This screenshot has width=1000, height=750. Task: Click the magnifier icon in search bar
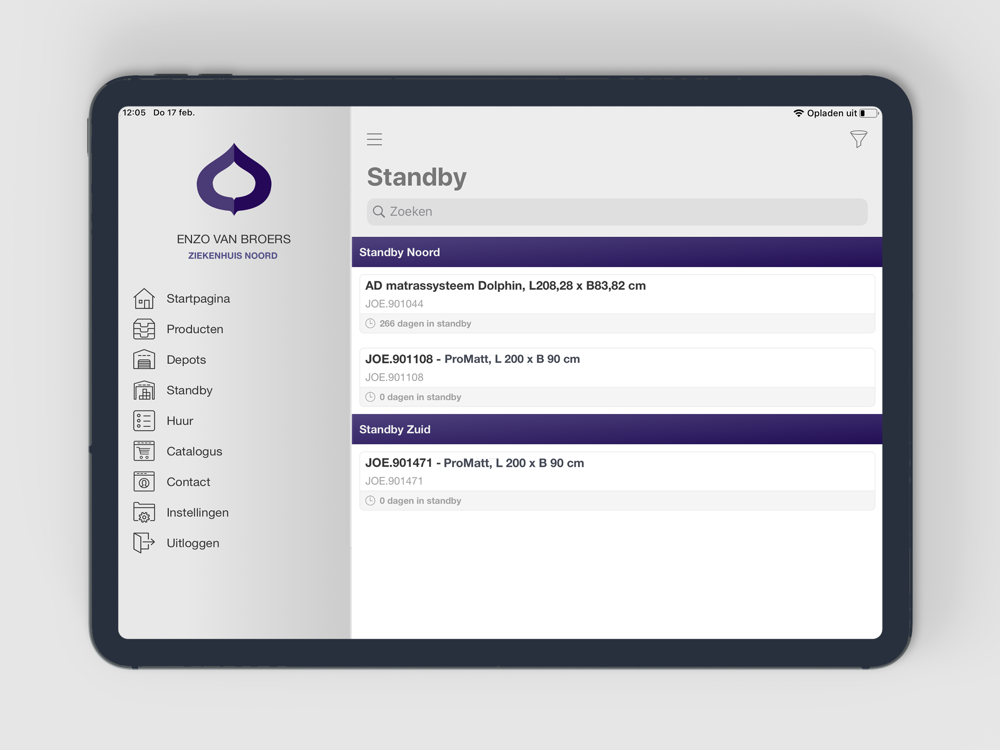pyautogui.click(x=379, y=212)
